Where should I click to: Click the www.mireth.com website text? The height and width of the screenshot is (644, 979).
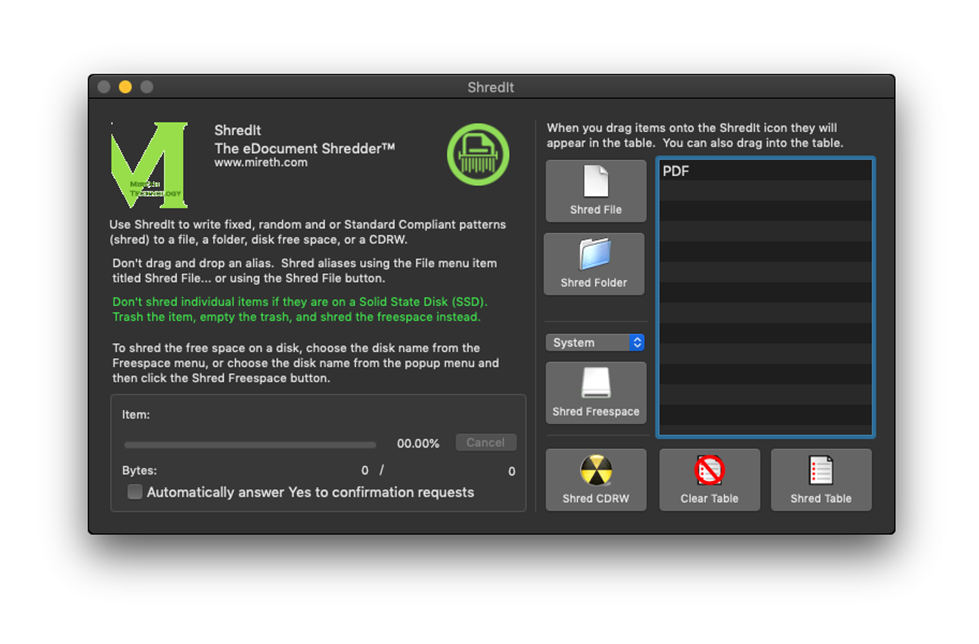pos(261,162)
